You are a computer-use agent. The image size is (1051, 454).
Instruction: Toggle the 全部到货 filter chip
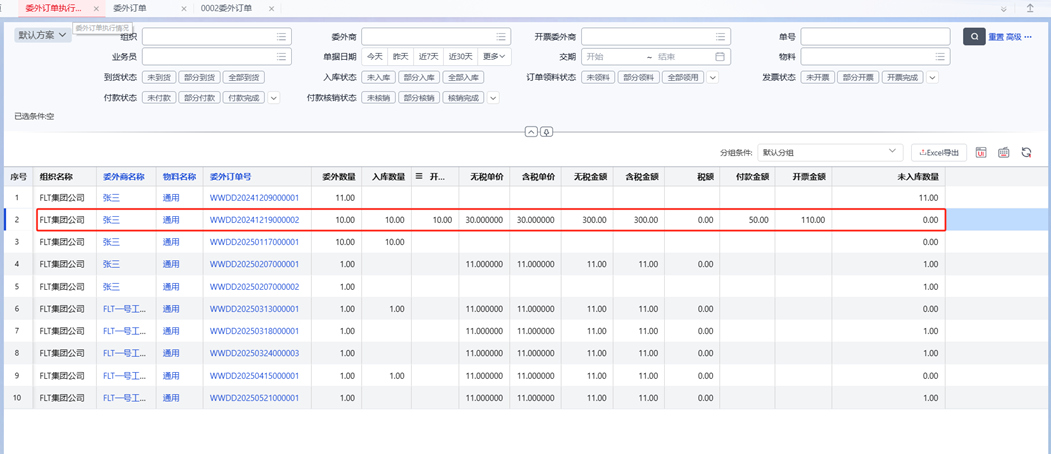tap(244, 78)
